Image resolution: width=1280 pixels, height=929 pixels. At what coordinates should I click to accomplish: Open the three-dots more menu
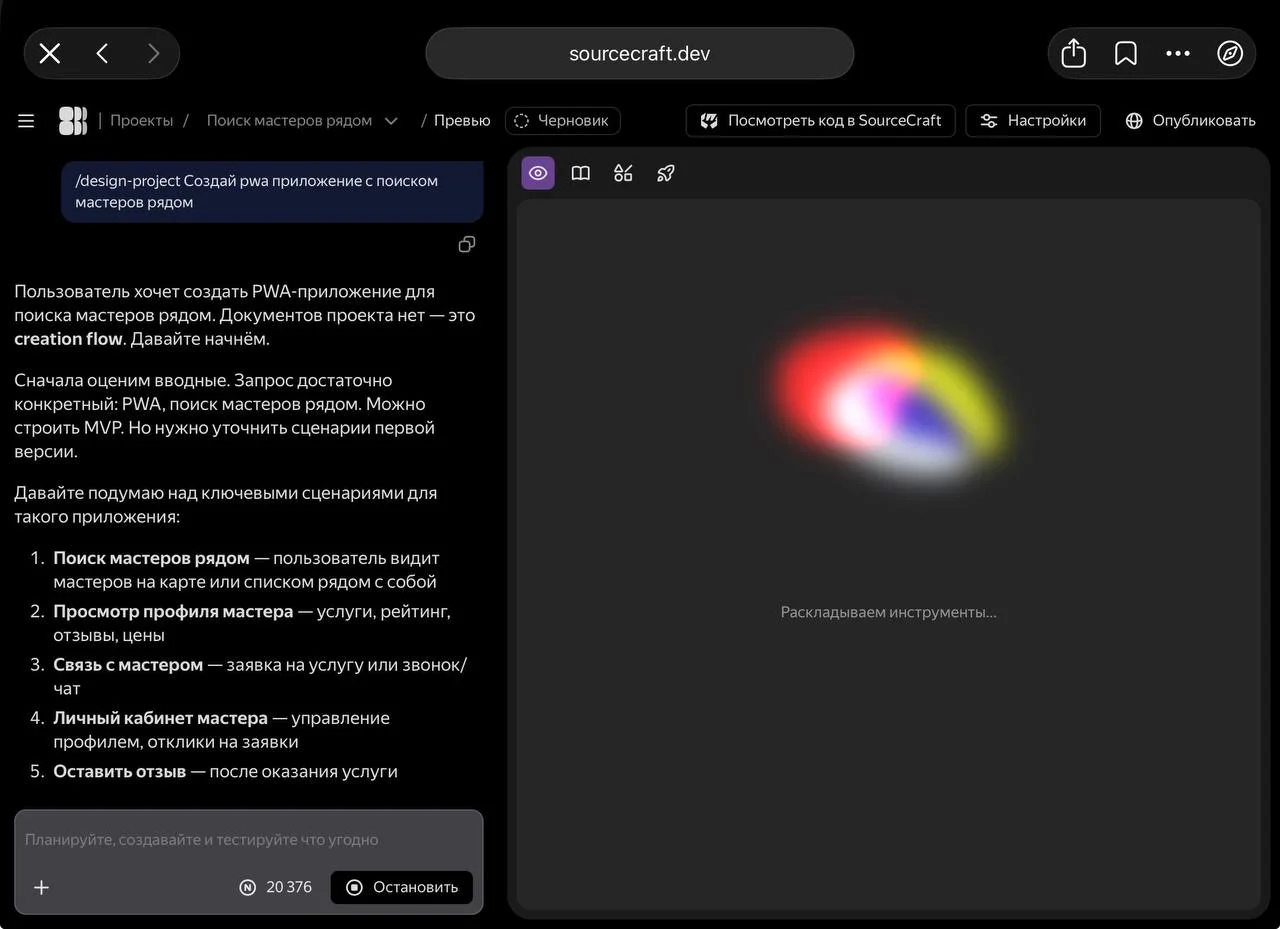[1178, 54]
